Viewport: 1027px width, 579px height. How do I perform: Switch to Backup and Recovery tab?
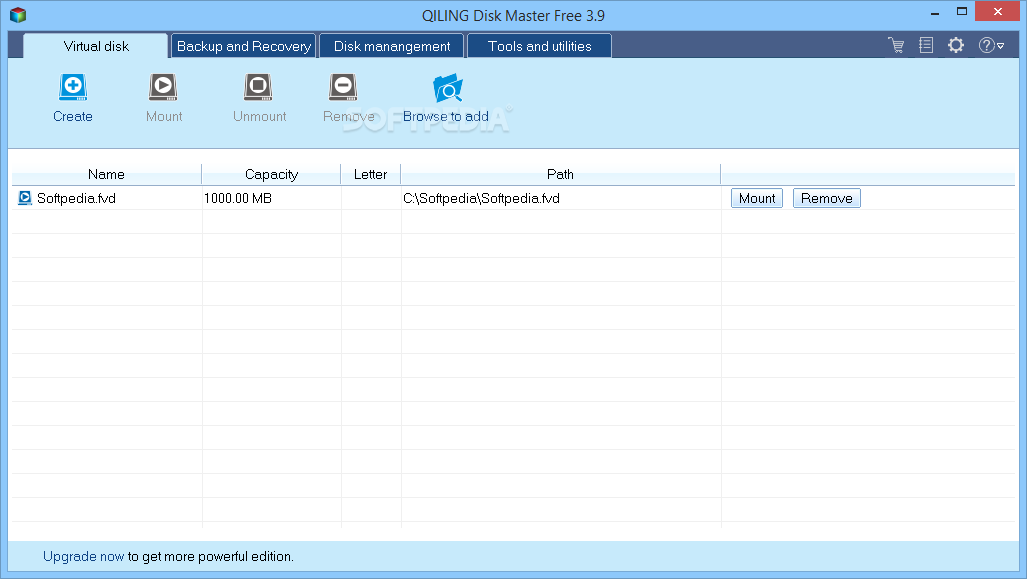coord(244,46)
